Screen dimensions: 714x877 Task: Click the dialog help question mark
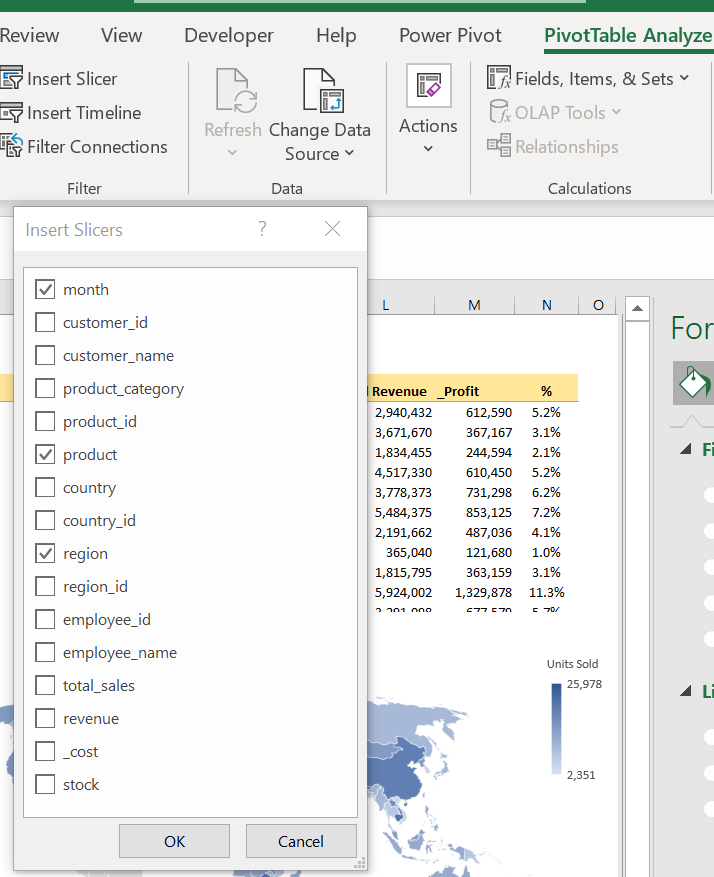[x=262, y=229]
